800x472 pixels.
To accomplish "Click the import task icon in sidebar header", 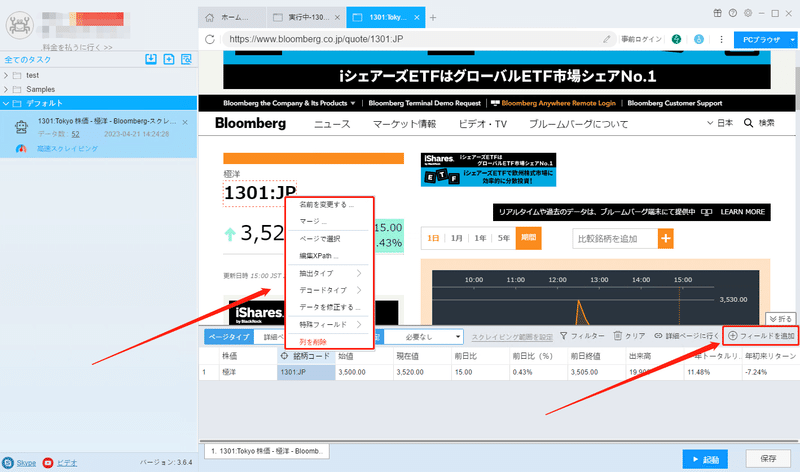I will point(151,59).
